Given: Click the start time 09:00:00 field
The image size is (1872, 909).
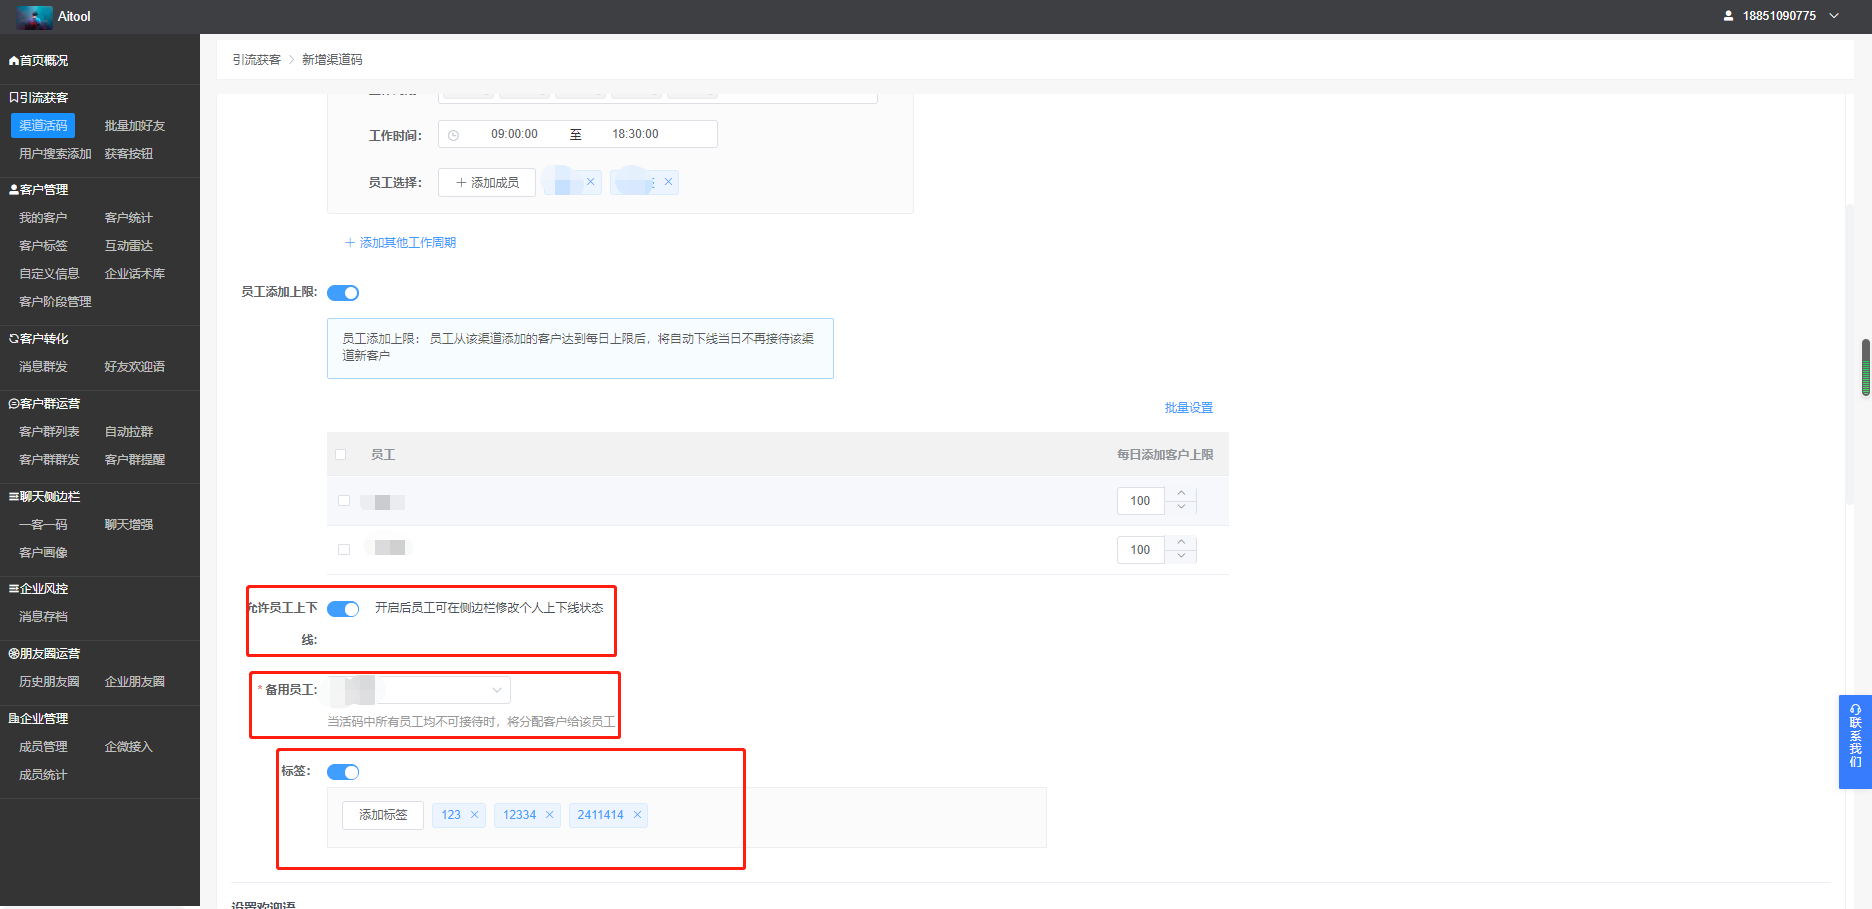Looking at the screenshot, I should pyautogui.click(x=514, y=134).
